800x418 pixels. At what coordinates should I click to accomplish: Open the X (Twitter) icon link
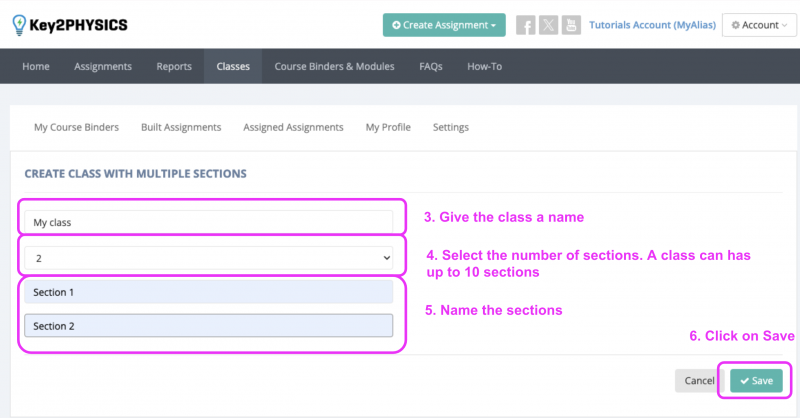tap(548, 25)
